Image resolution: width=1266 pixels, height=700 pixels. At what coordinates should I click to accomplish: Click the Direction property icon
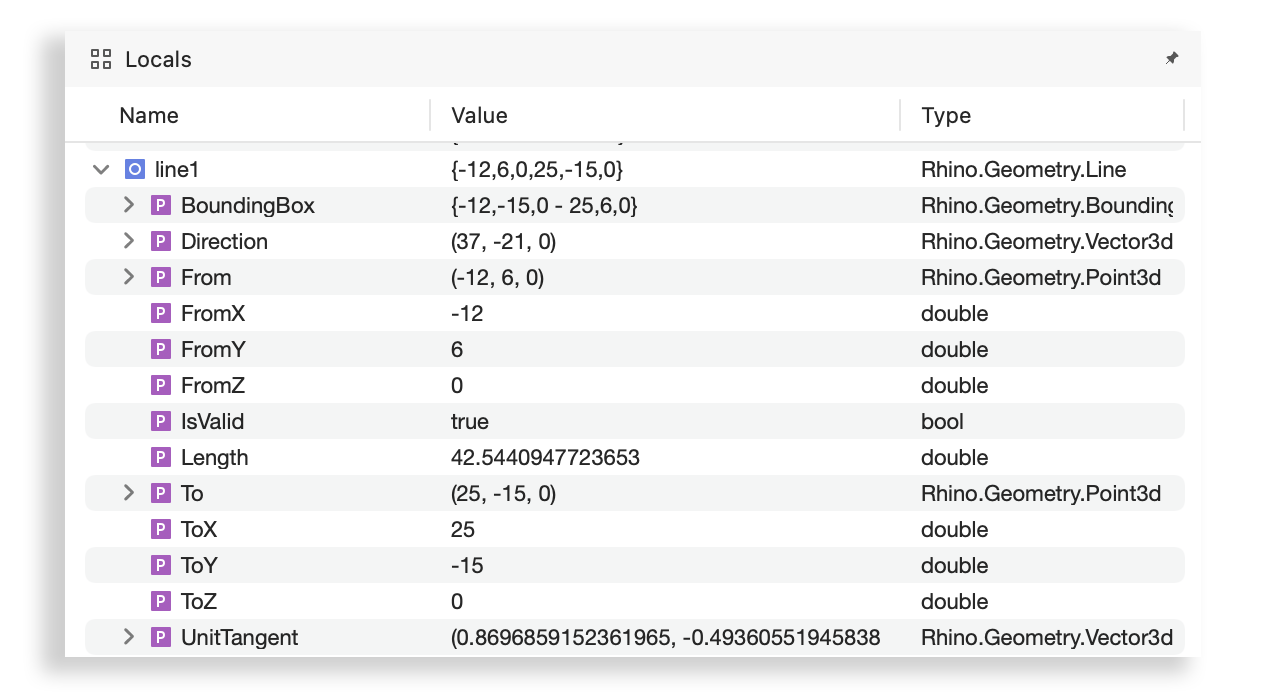(x=160, y=242)
